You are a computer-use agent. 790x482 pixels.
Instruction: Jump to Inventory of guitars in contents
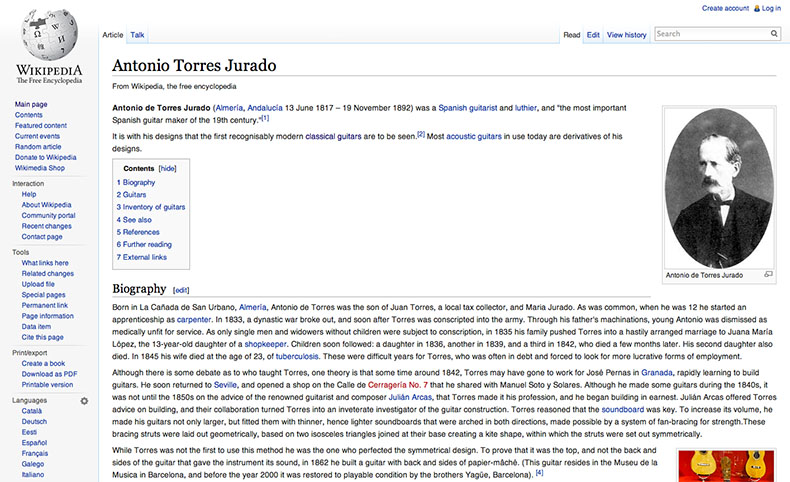[150, 207]
